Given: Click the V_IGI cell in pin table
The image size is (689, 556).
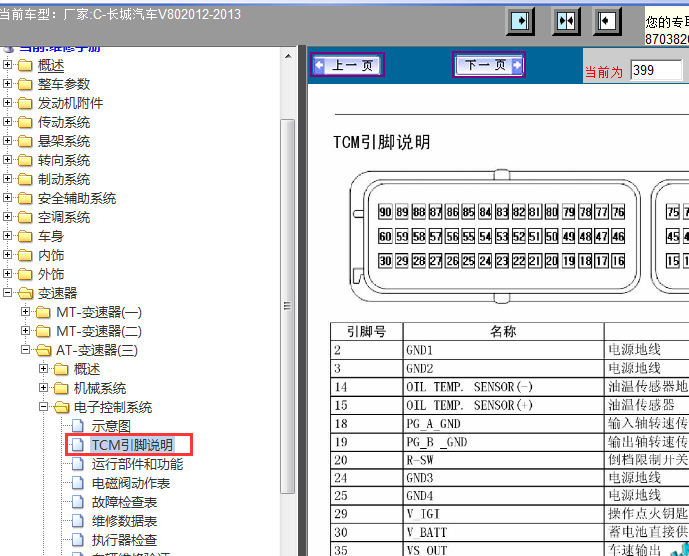Looking at the screenshot, I should tap(503, 514).
